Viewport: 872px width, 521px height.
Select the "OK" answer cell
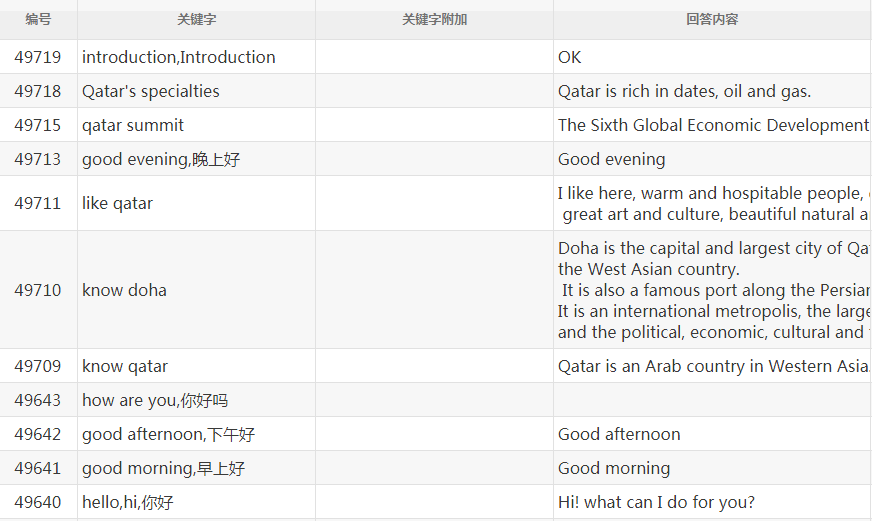pos(570,57)
